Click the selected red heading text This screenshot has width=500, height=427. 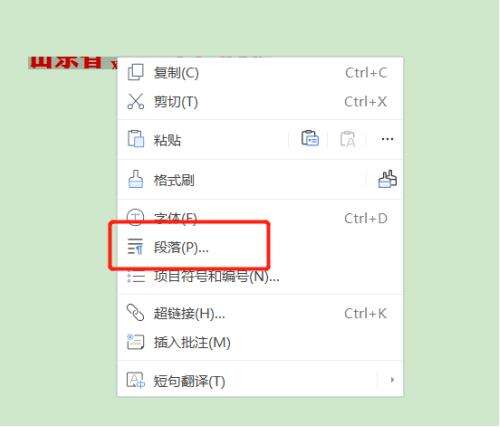73,62
